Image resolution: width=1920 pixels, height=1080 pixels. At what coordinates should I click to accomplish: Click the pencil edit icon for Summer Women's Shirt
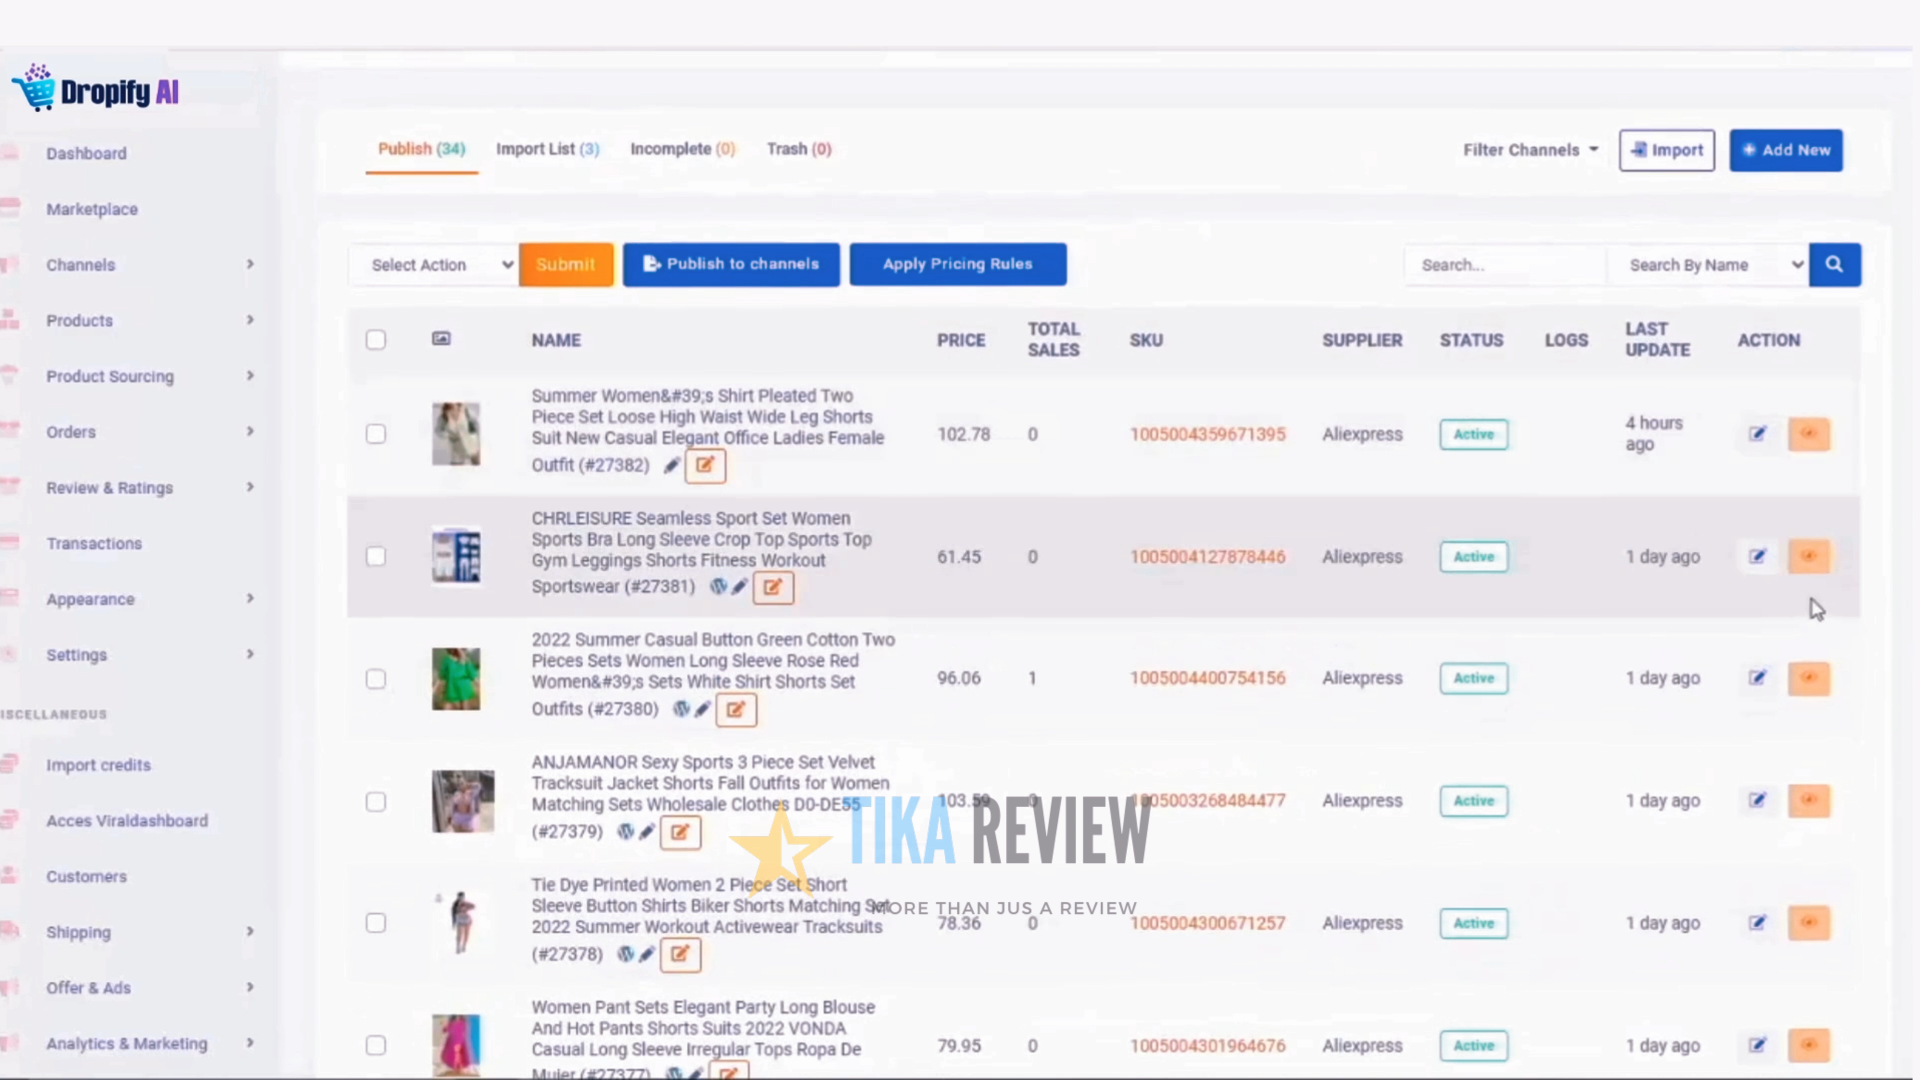coord(671,465)
